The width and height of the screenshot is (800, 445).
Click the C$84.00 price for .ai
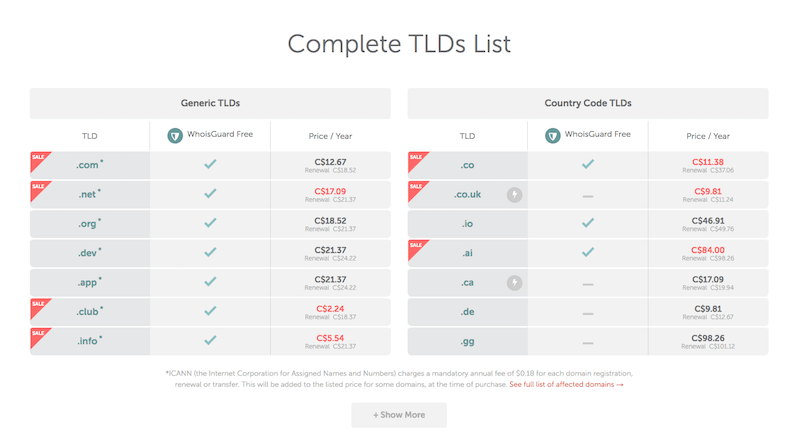(708, 250)
